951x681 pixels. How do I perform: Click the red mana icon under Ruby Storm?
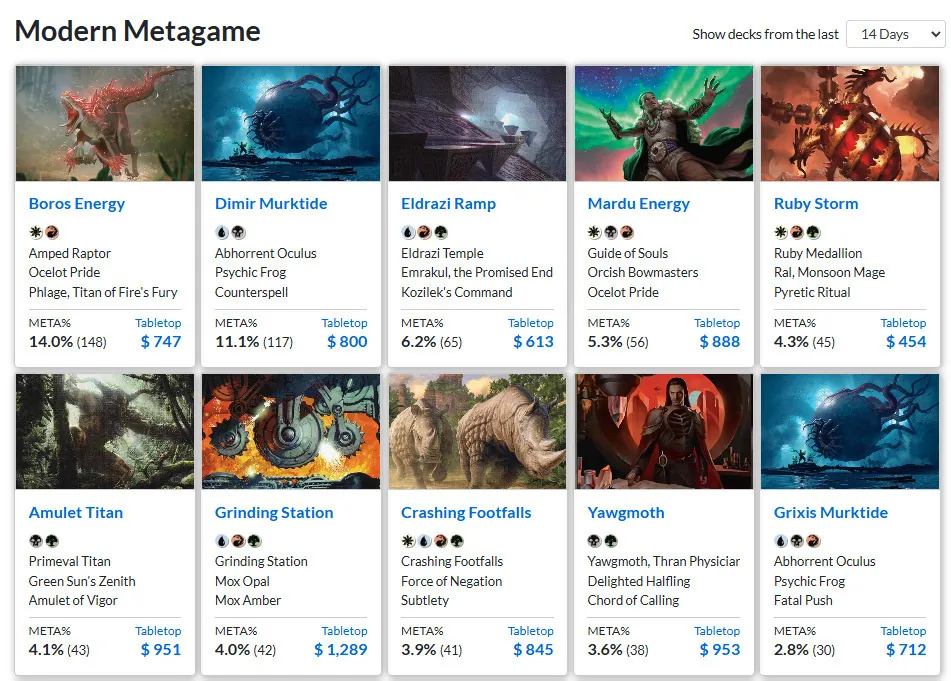tap(797, 232)
